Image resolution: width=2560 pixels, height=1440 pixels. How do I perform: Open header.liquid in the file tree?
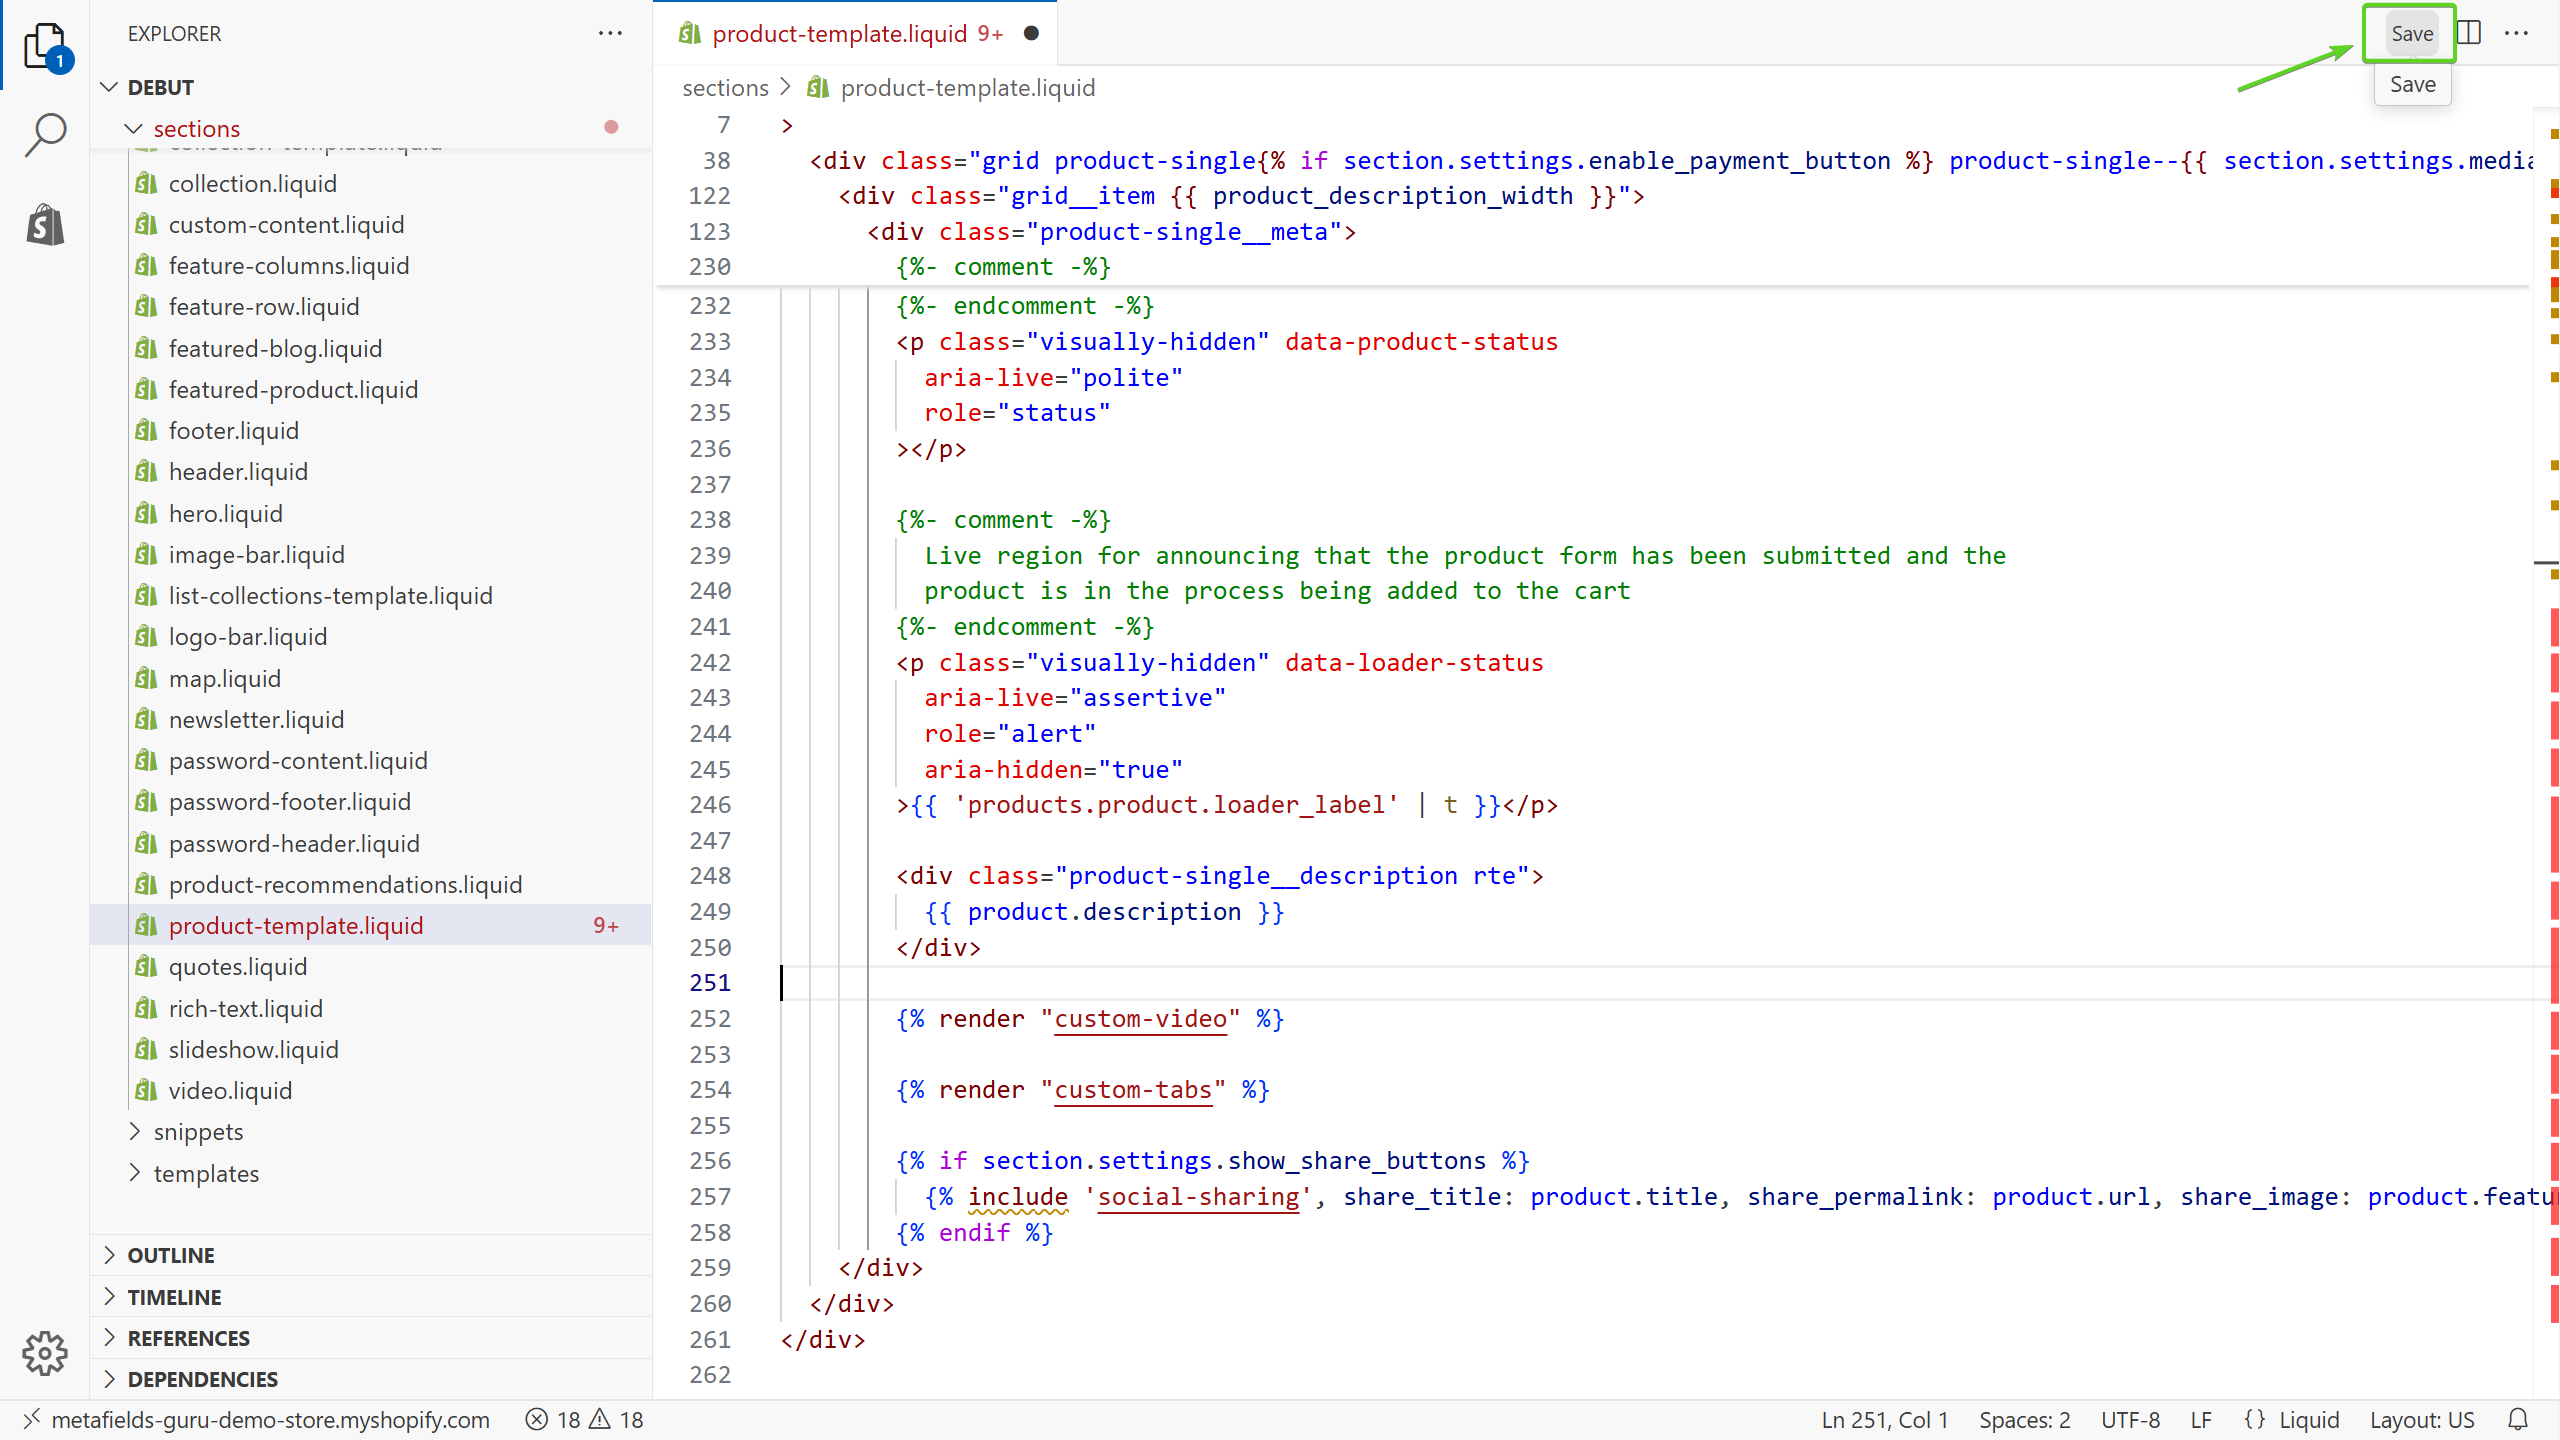[238, 472]
